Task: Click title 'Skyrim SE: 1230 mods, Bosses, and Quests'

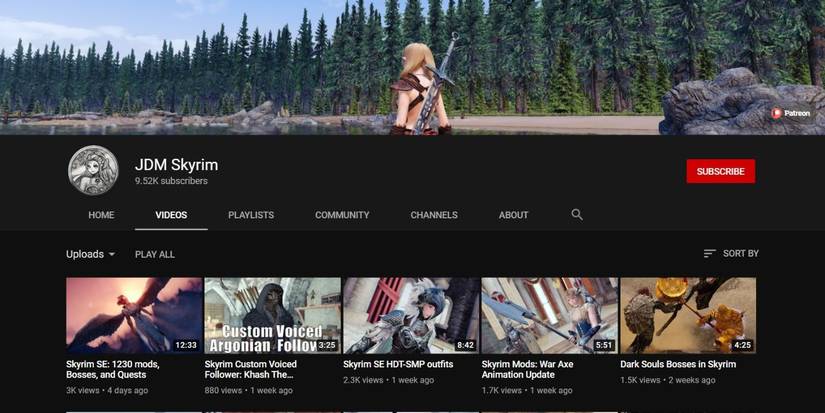Action: pyautogui.click(x=113, y=369)
